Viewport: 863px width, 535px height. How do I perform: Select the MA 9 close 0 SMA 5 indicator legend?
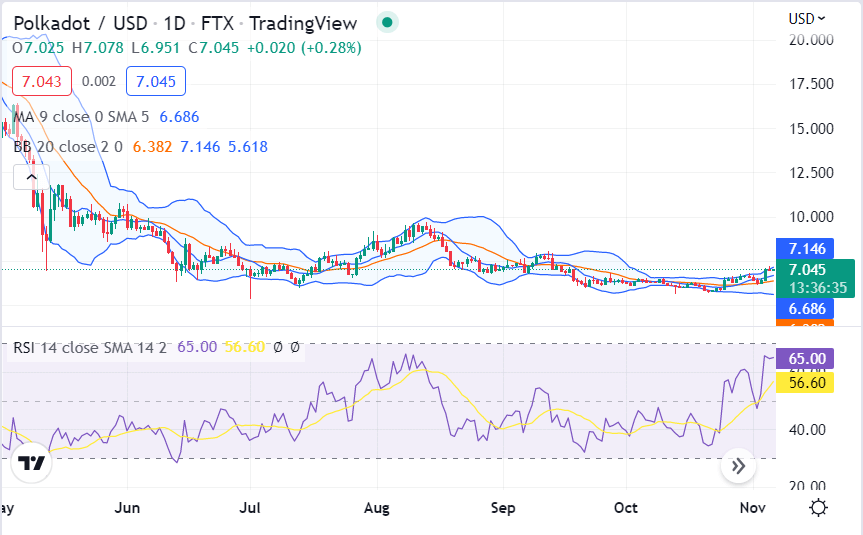[x=81, y=117]
